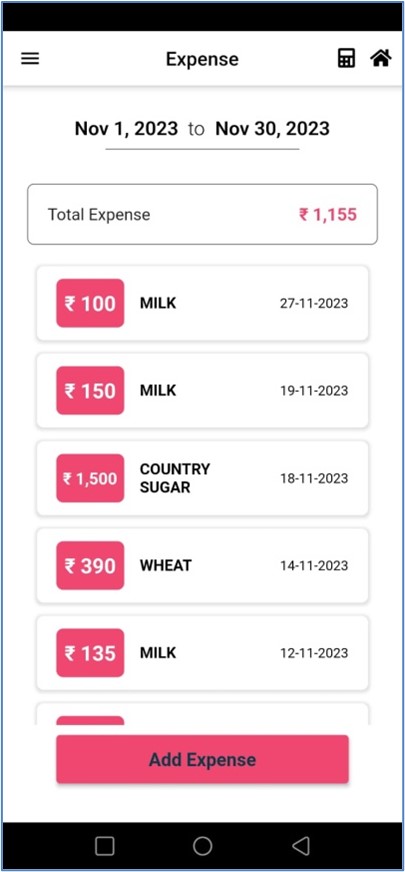Select the ₹ 390 amount badge
405x872 pixels.
click(90, 566)
